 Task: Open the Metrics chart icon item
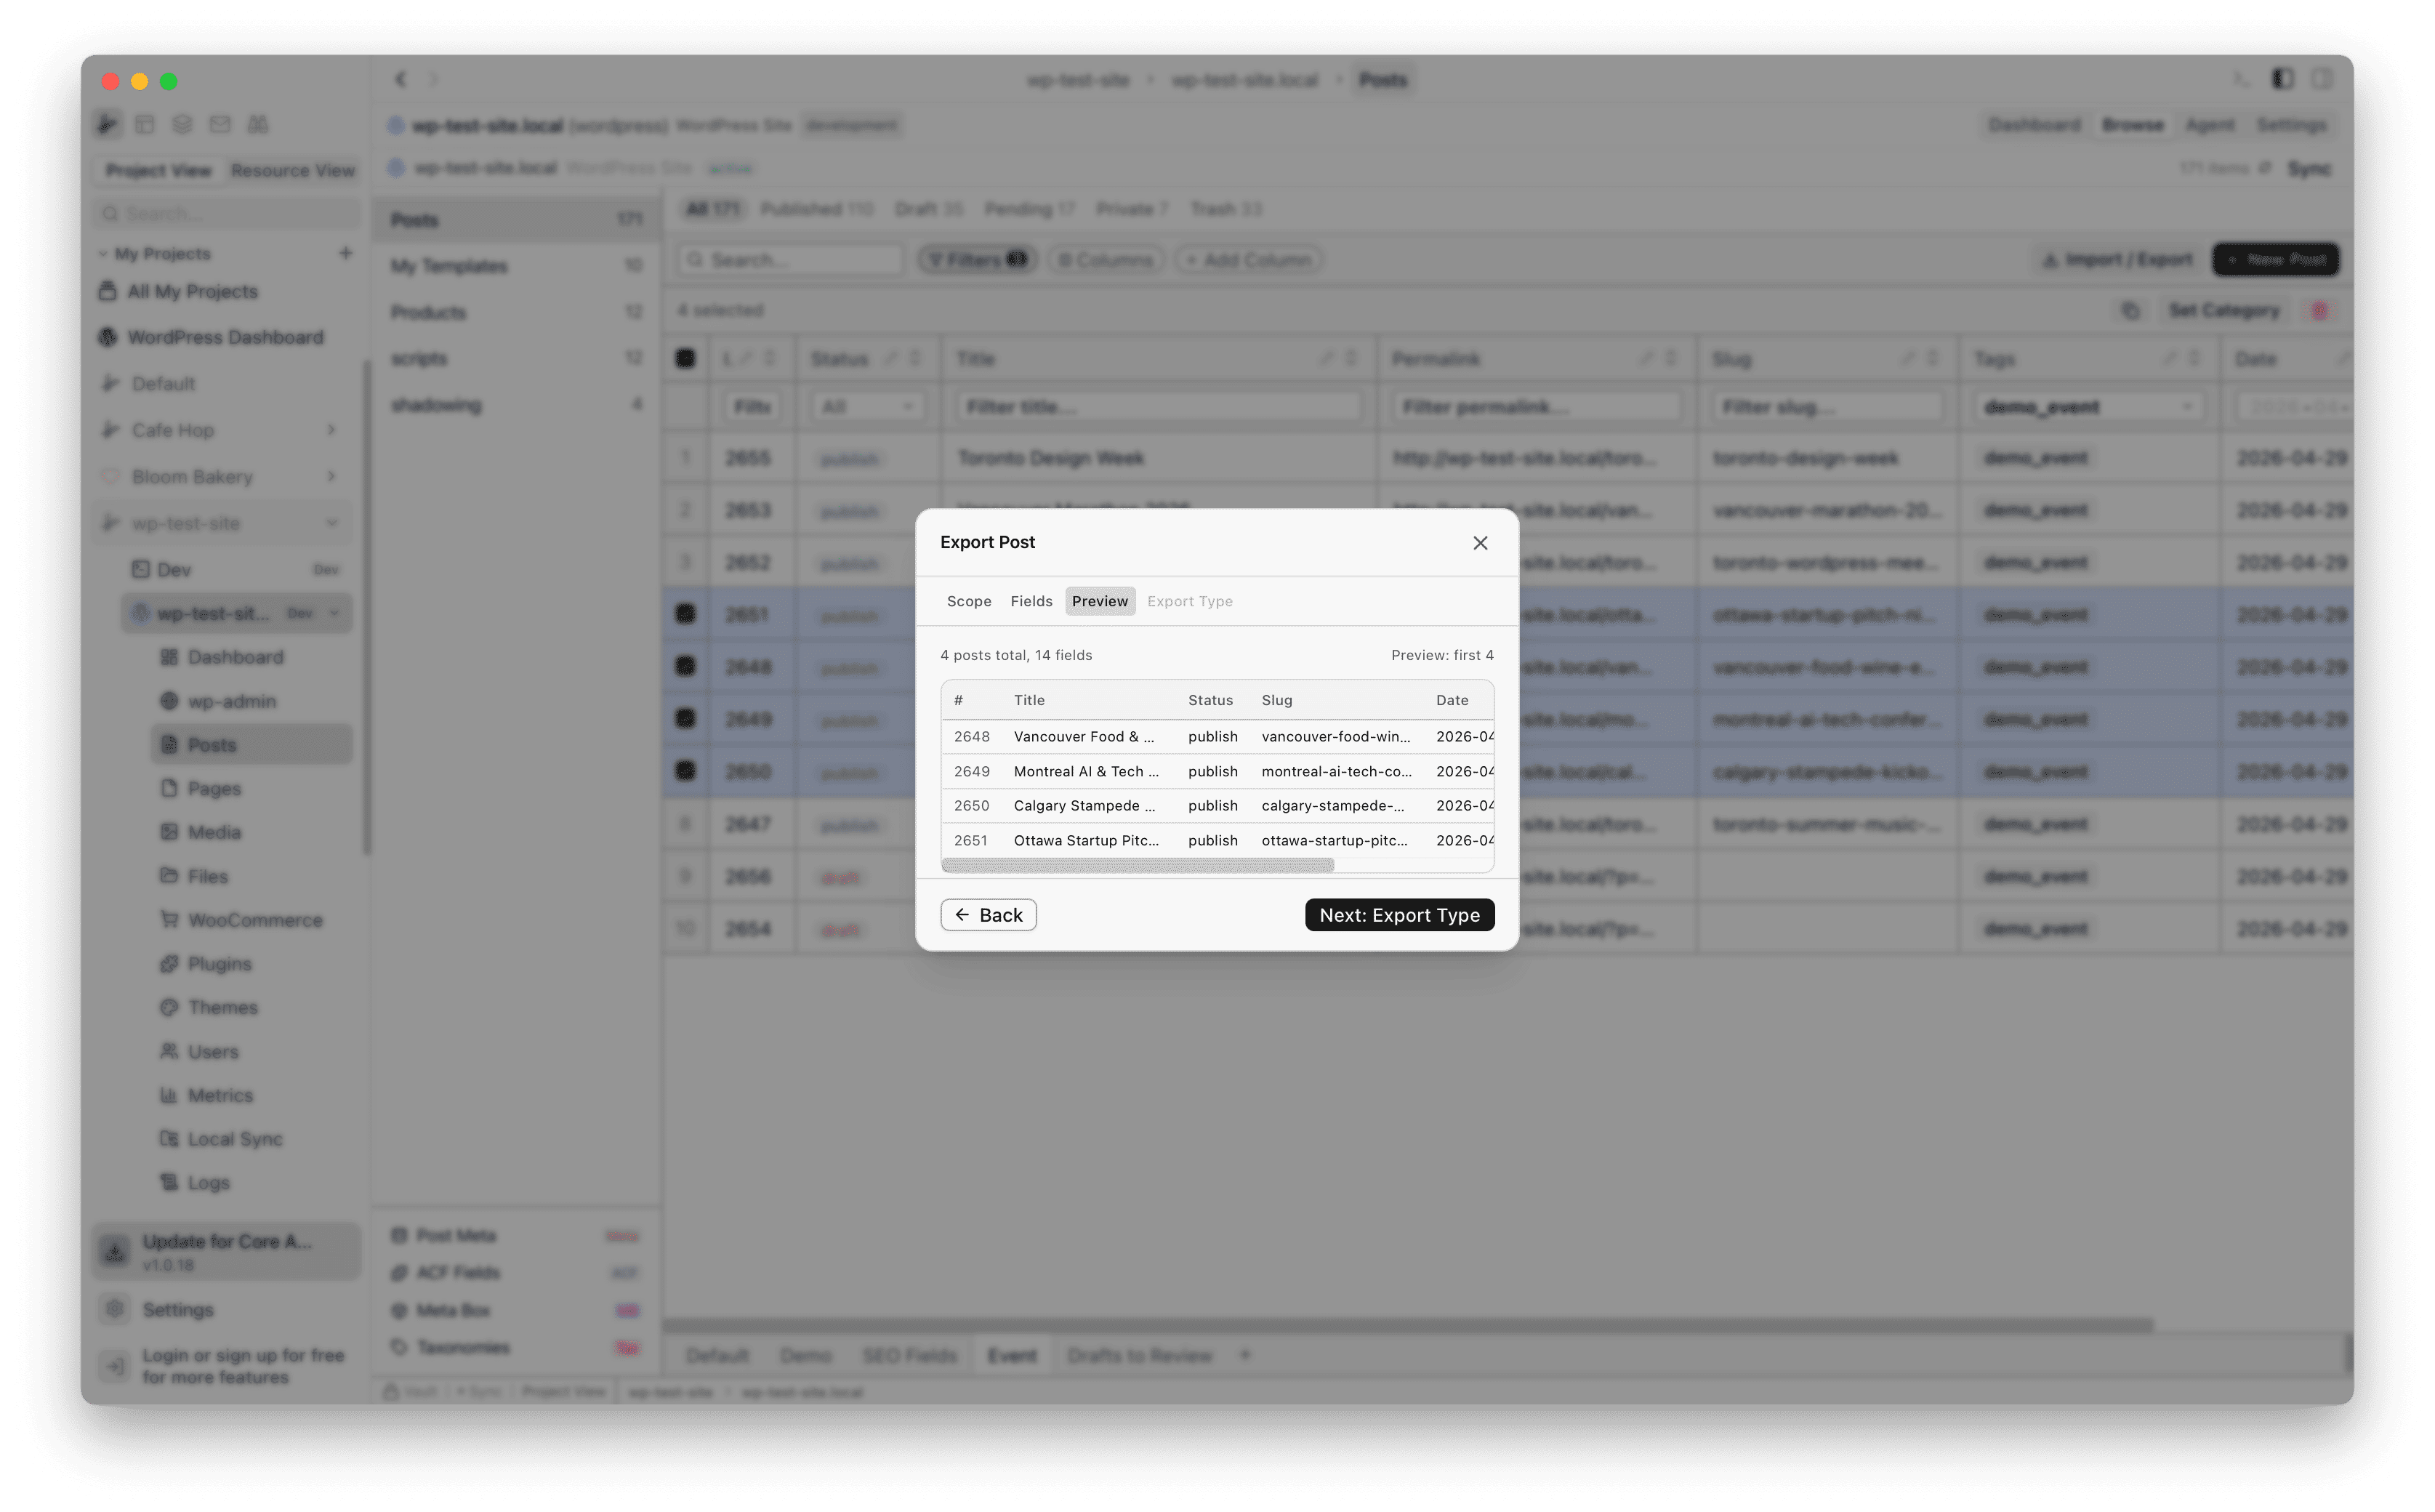[x=169, y=1095]
